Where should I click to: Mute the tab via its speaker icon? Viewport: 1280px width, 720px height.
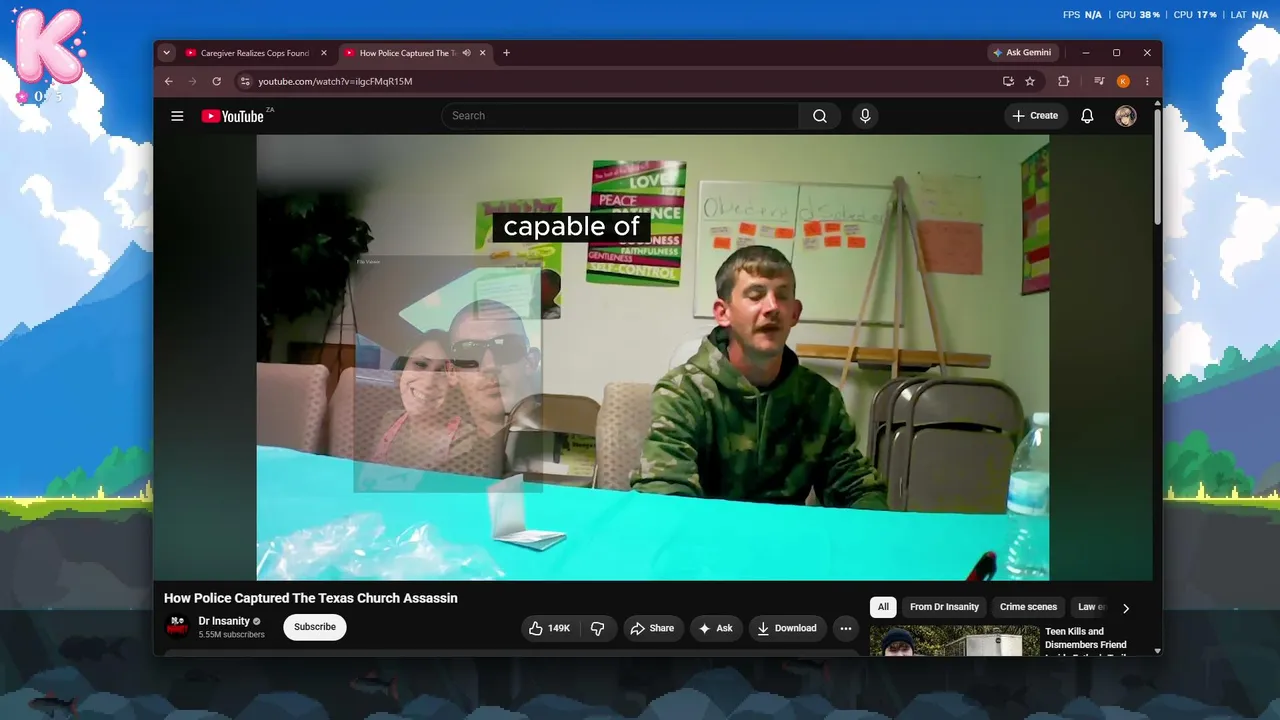[467, 53]
